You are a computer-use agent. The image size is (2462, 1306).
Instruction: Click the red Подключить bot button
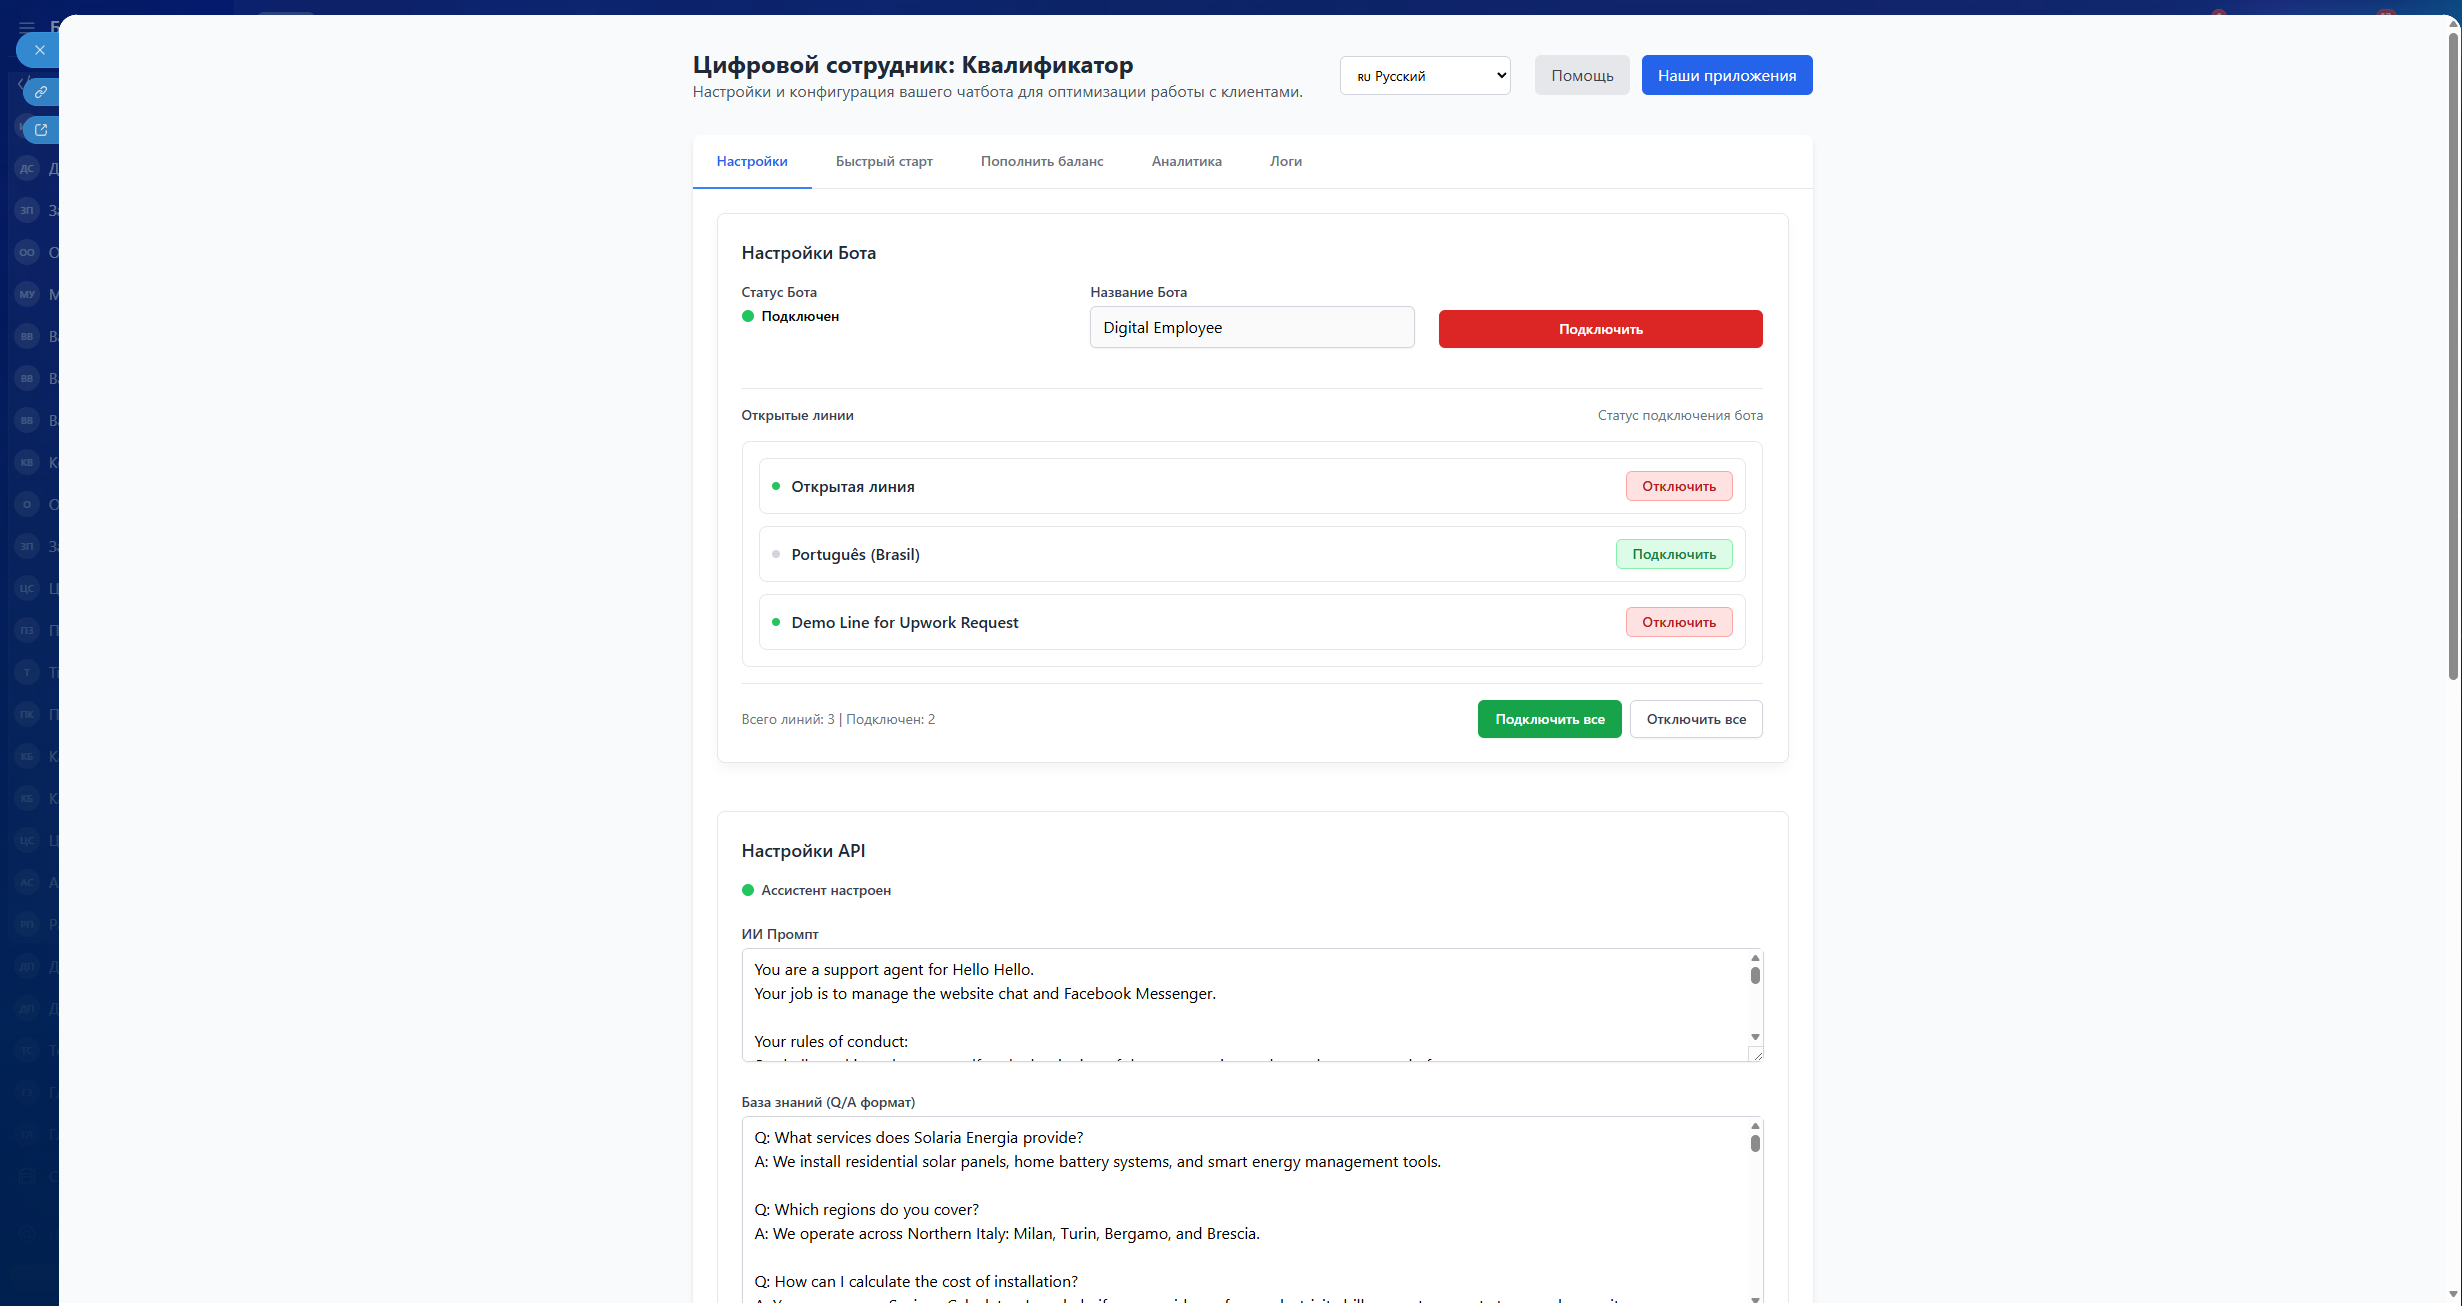(x=1599, y=330)
